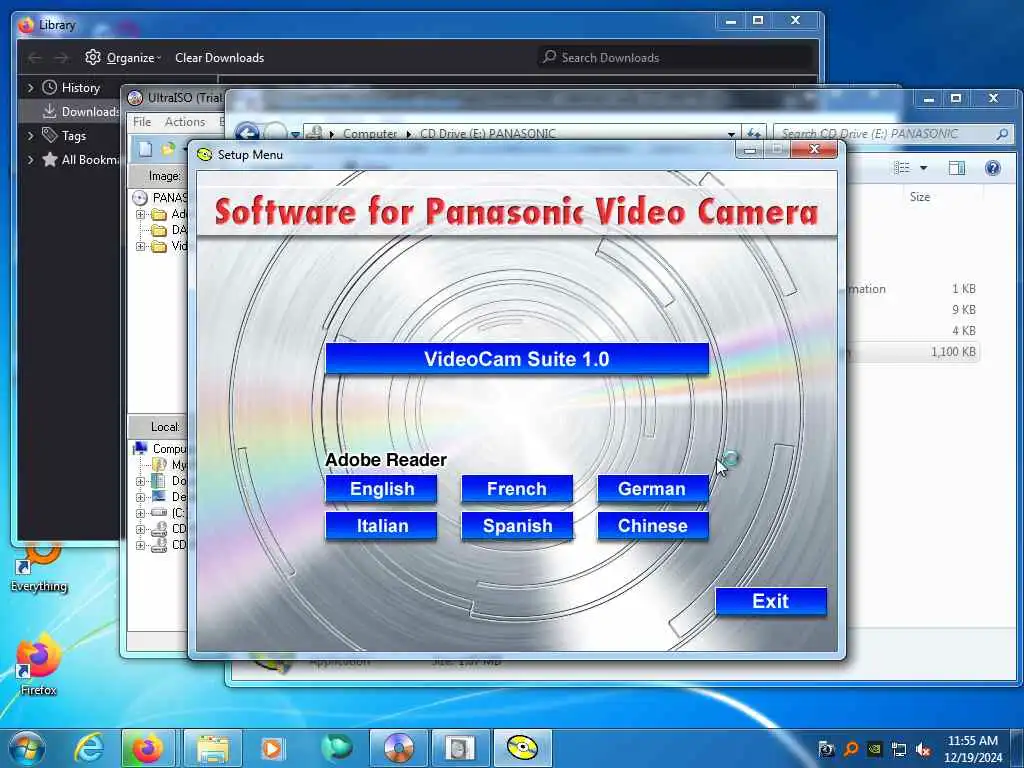Expand the Vid folder in UltraISO image tree
Screen dimensions: 1024x768
[x=140, y=246]
